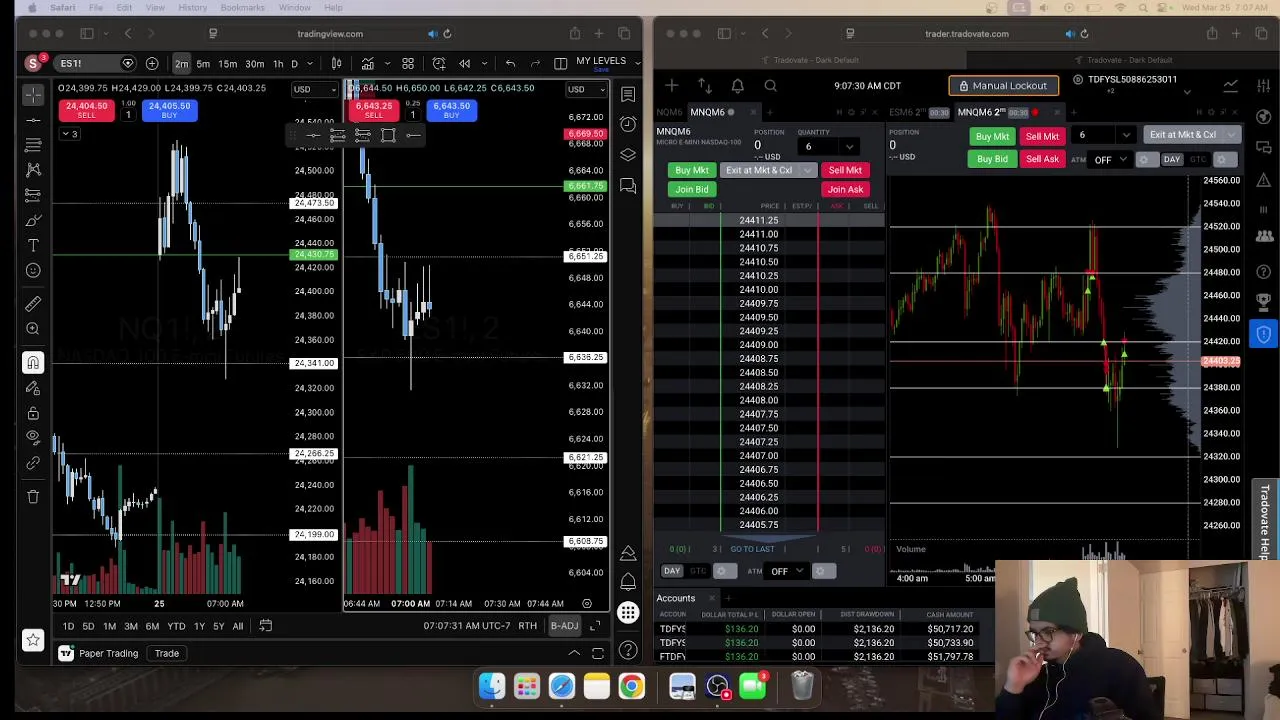The image size is (1280, 720).
Task: Activate the zoom-in tool in TradingView sidebar
Action: pyautogui.click(x=33, y=328)
